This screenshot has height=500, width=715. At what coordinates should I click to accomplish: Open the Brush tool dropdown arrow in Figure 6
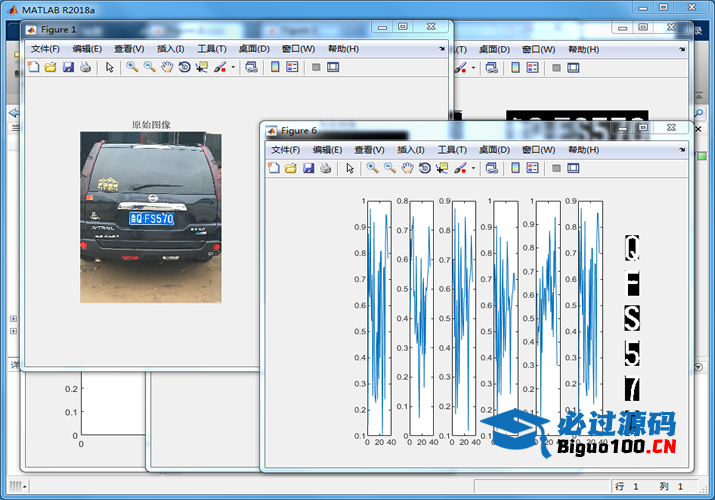tap(474, 169)
